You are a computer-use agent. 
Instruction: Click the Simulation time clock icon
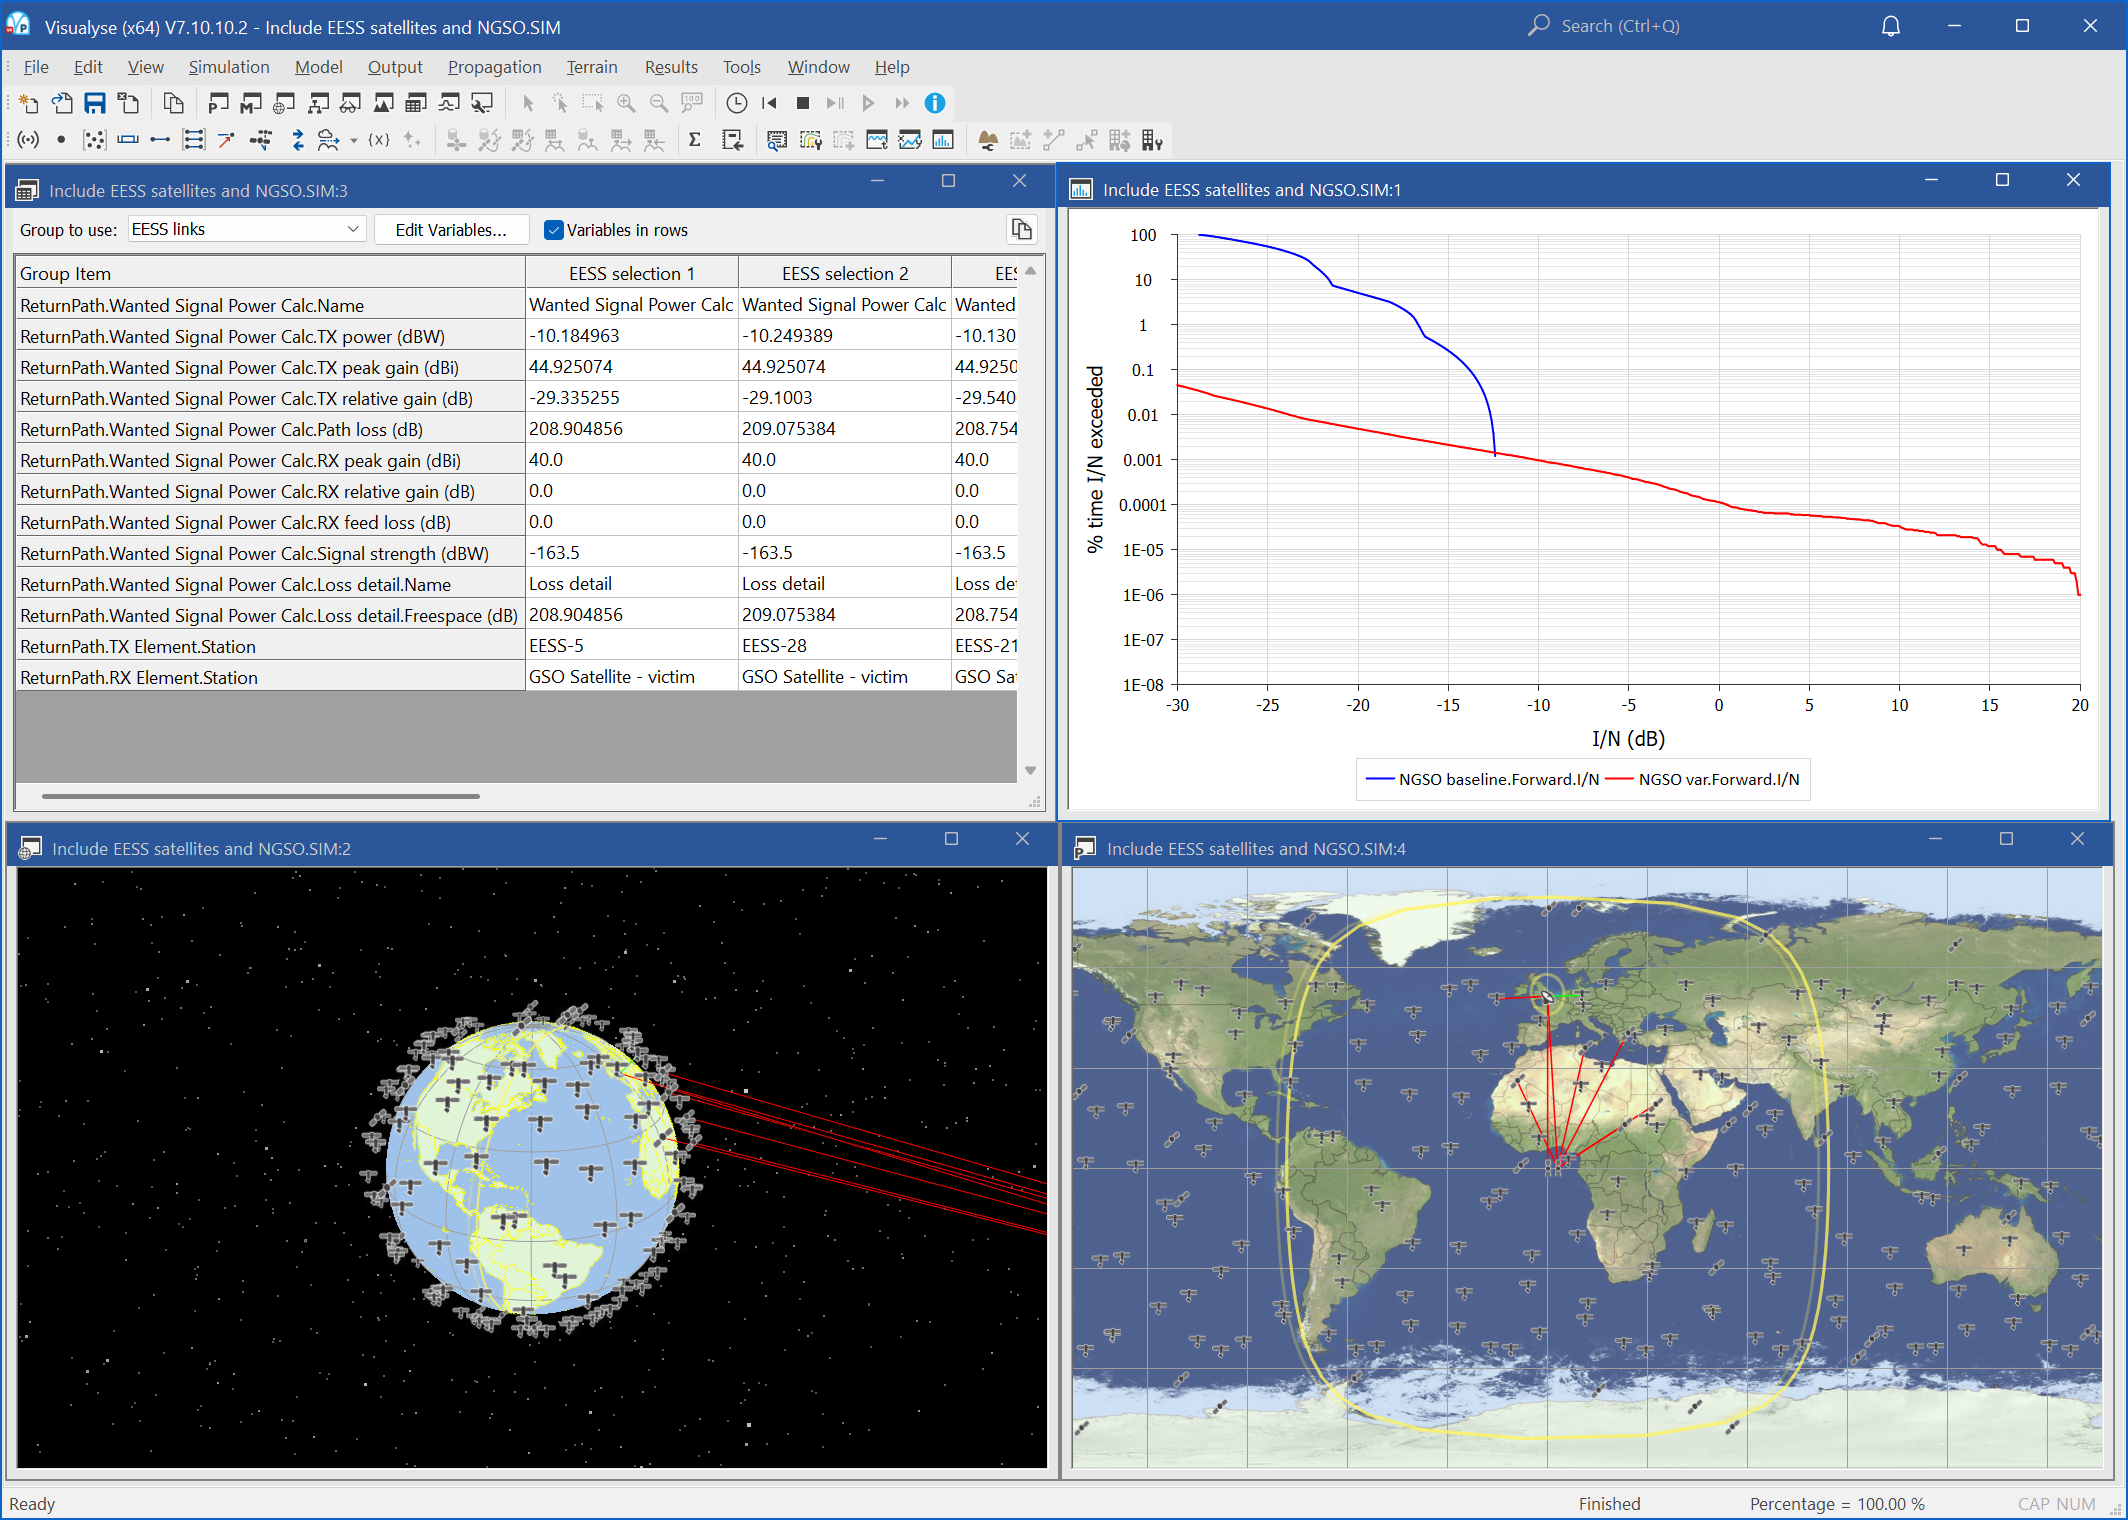[736, 103]
